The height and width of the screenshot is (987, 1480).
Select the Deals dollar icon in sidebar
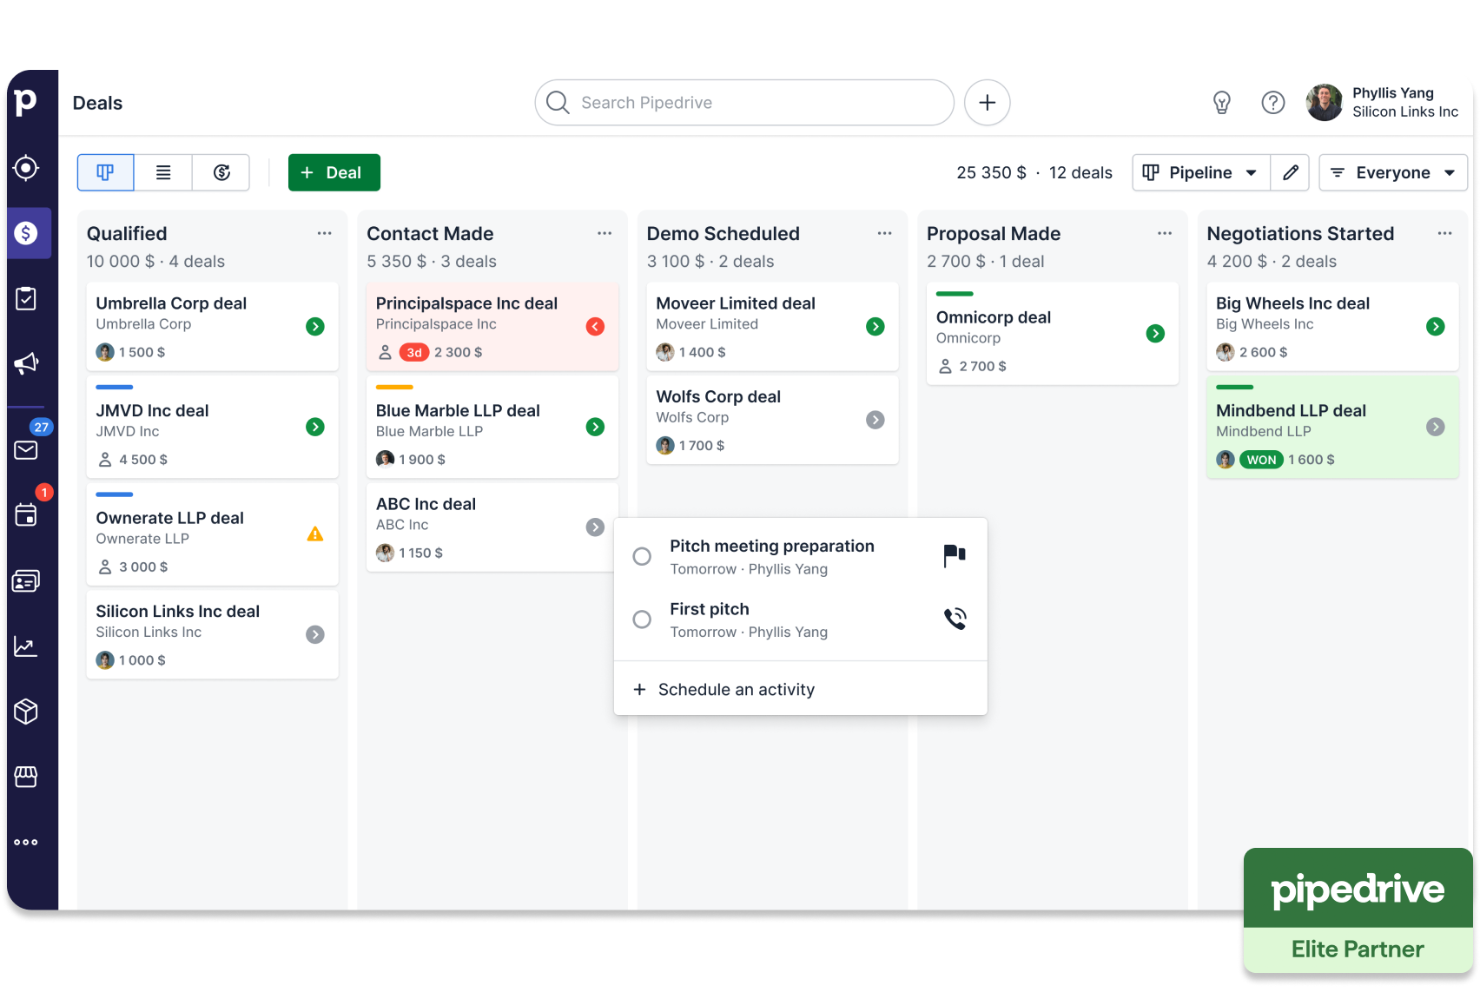[x=26, y=233]
